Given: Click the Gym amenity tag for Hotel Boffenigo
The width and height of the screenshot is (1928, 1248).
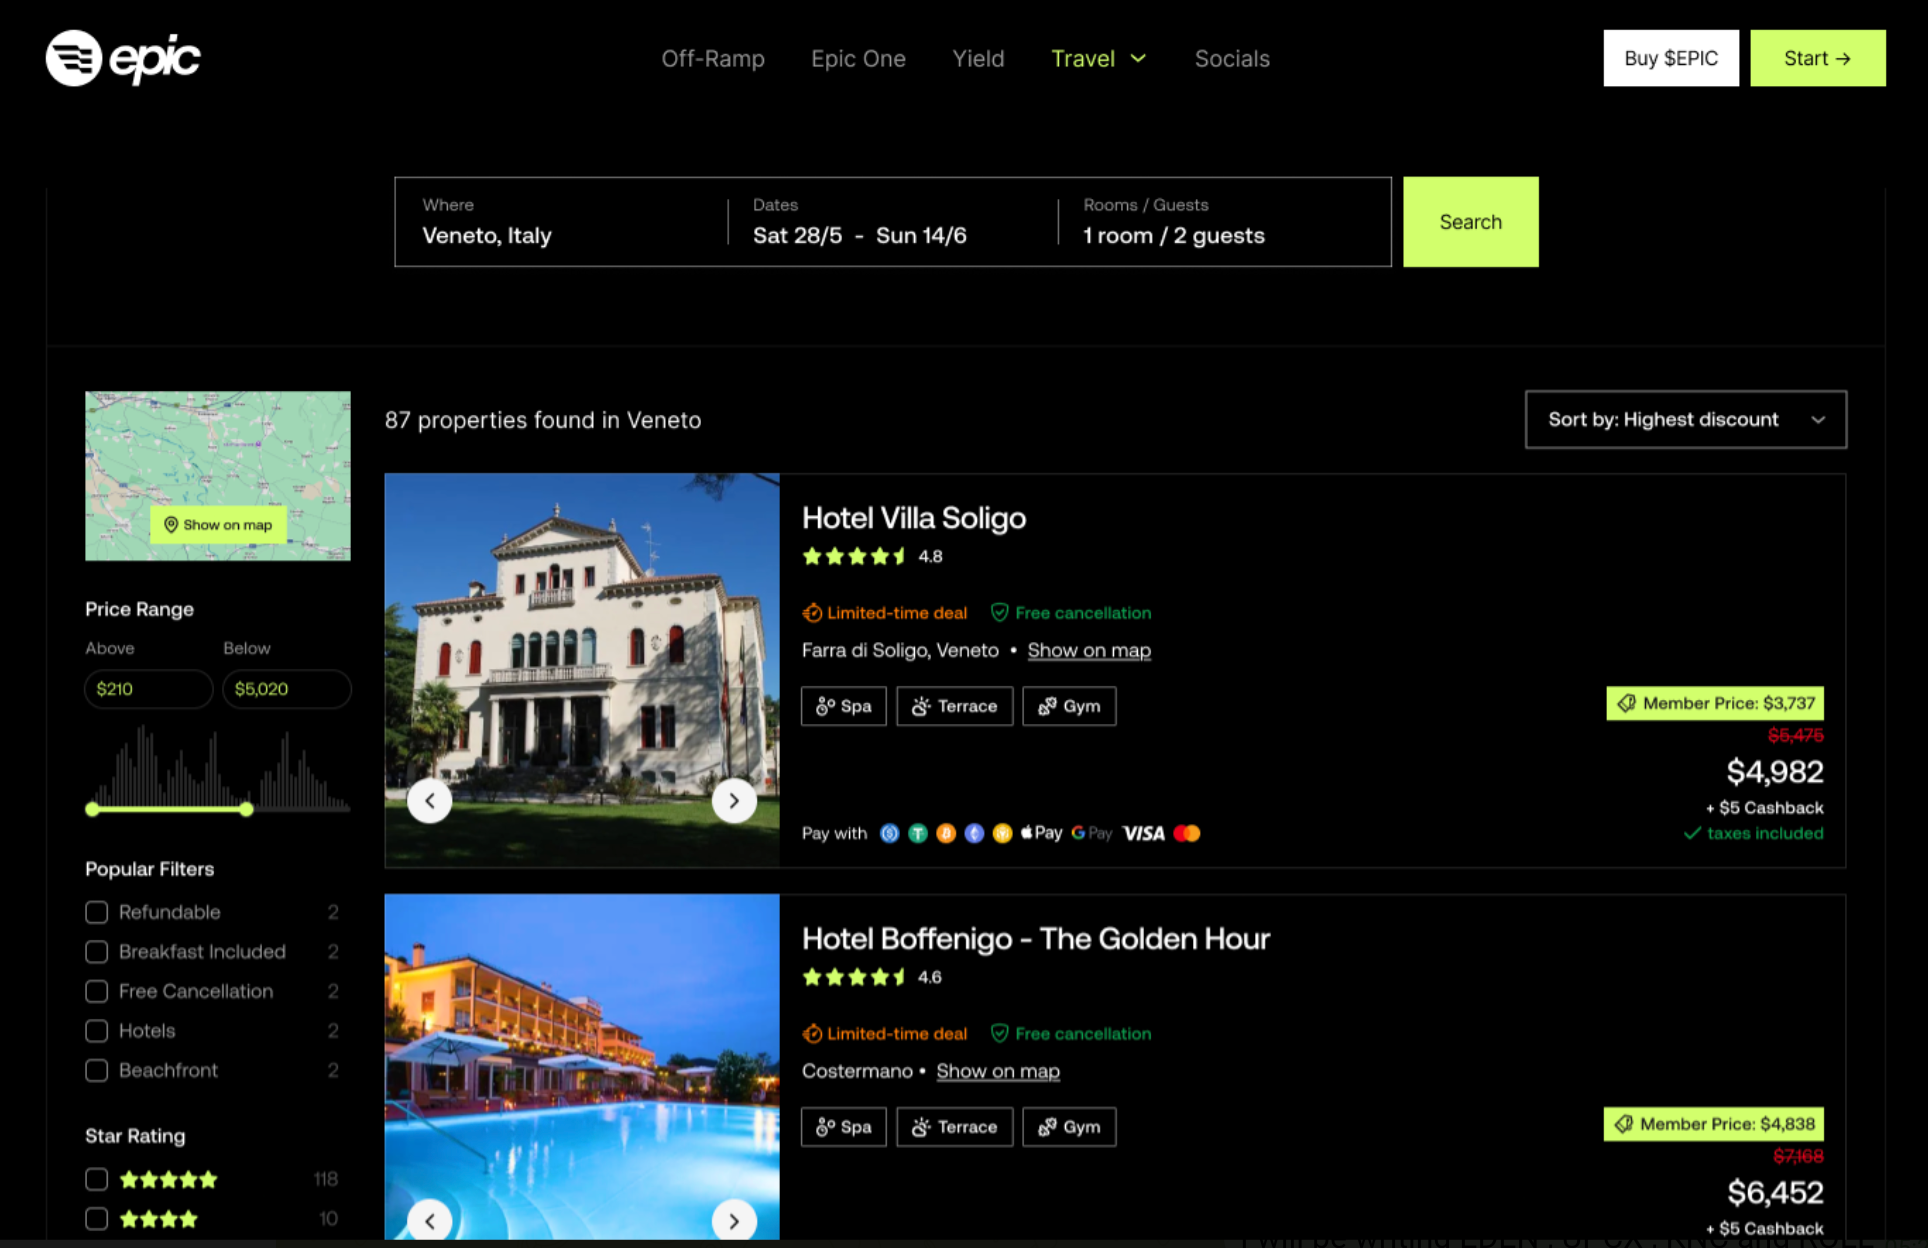Looking at the screenshot, I should click(x=1069, y=1127).
